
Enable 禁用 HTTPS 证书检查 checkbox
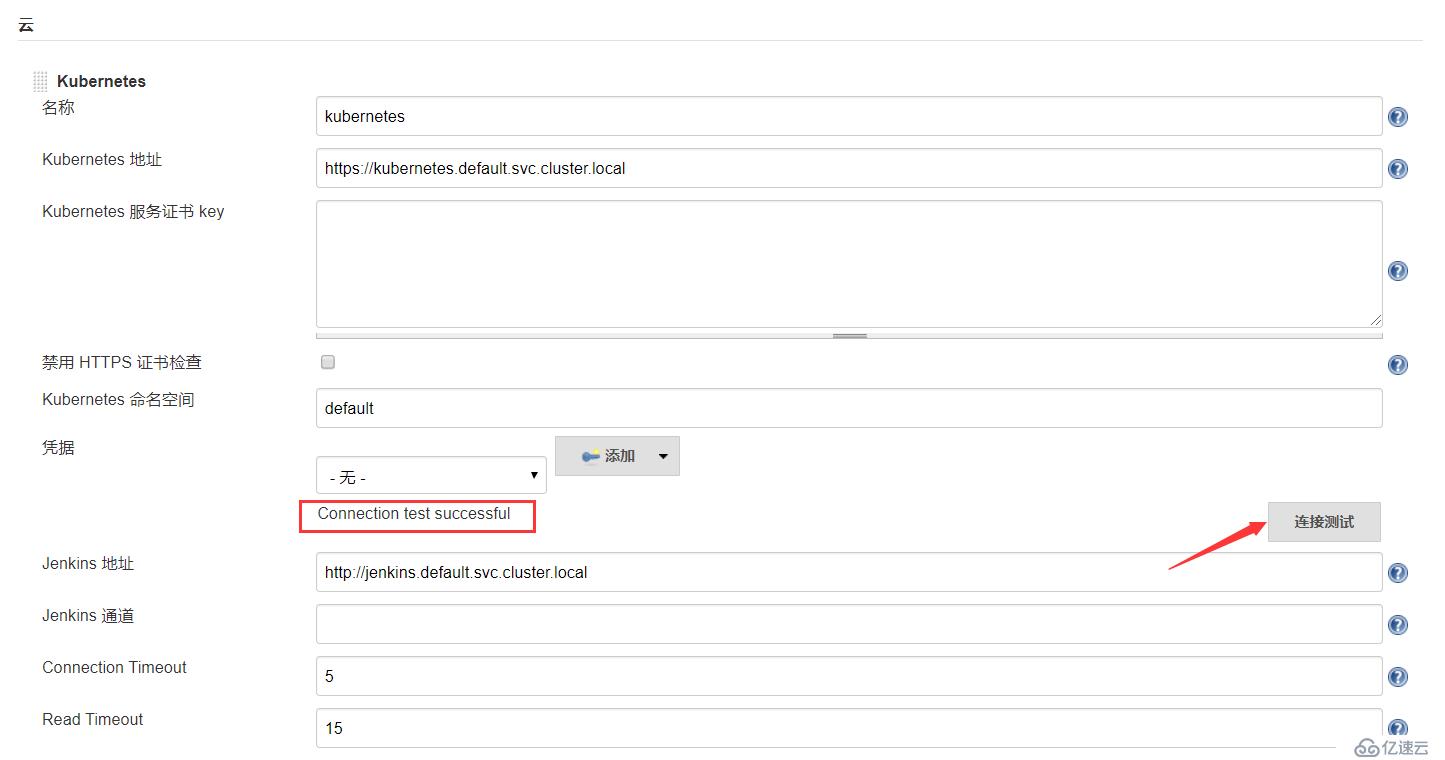328,362
